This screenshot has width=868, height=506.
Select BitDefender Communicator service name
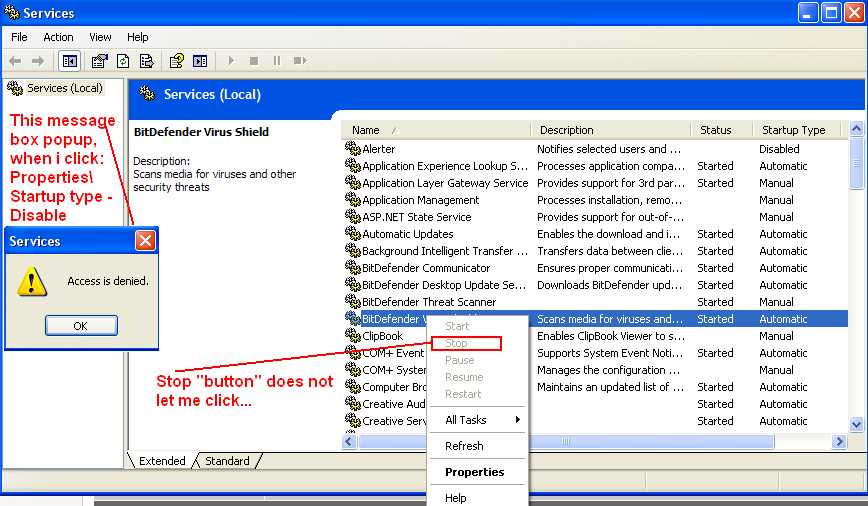(426, 268)
